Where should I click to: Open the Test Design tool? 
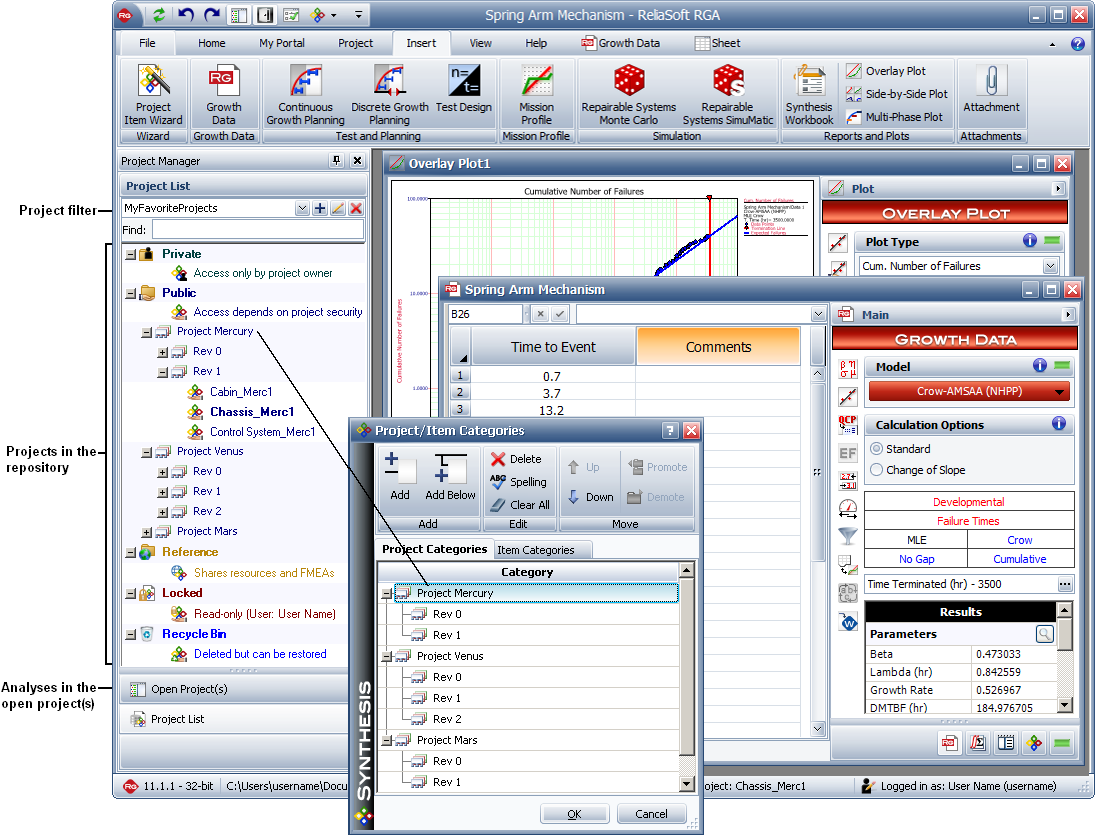[464, 89]
